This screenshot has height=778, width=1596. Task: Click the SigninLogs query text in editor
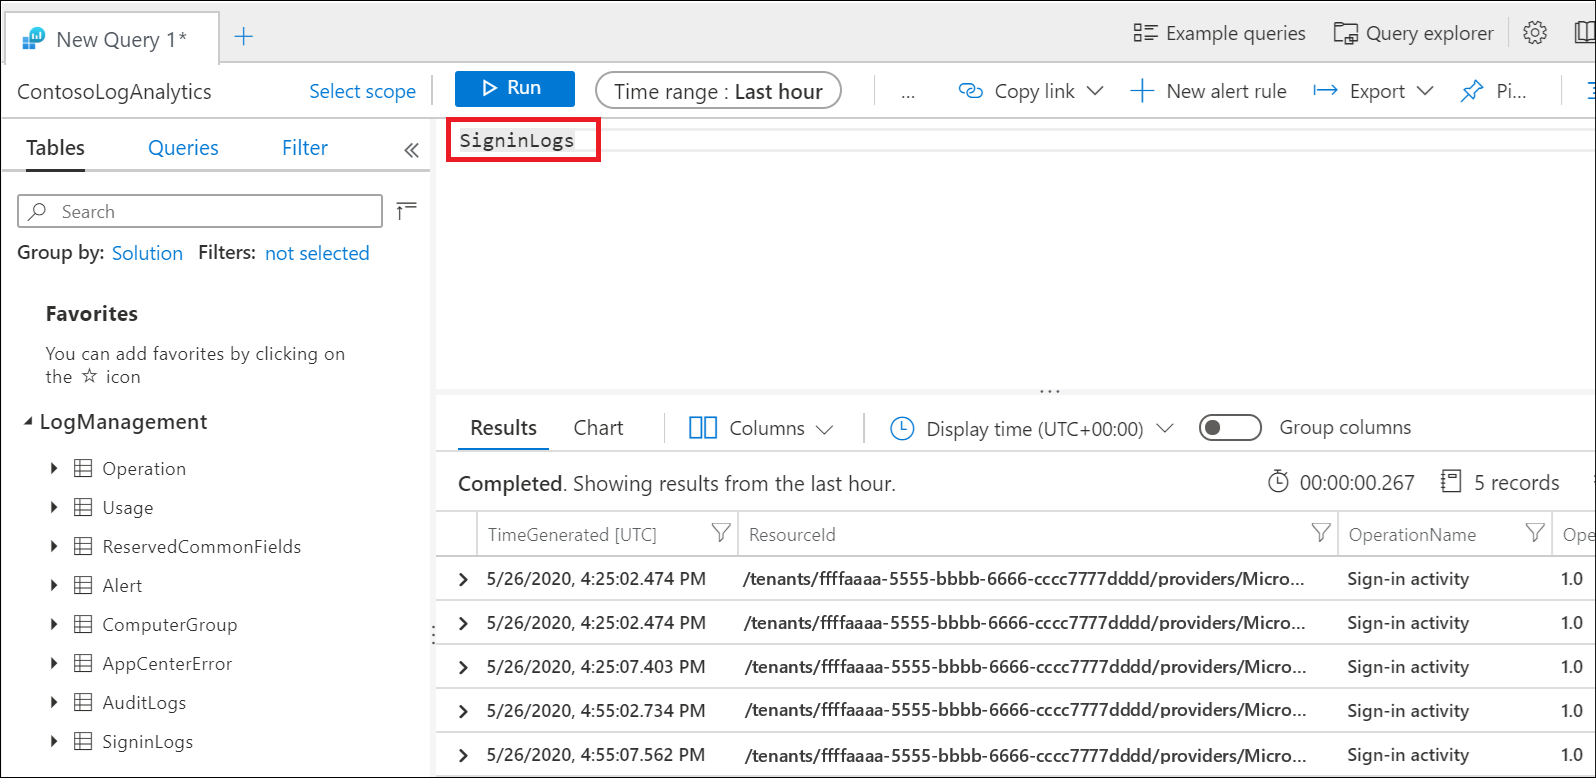point(517,140)
